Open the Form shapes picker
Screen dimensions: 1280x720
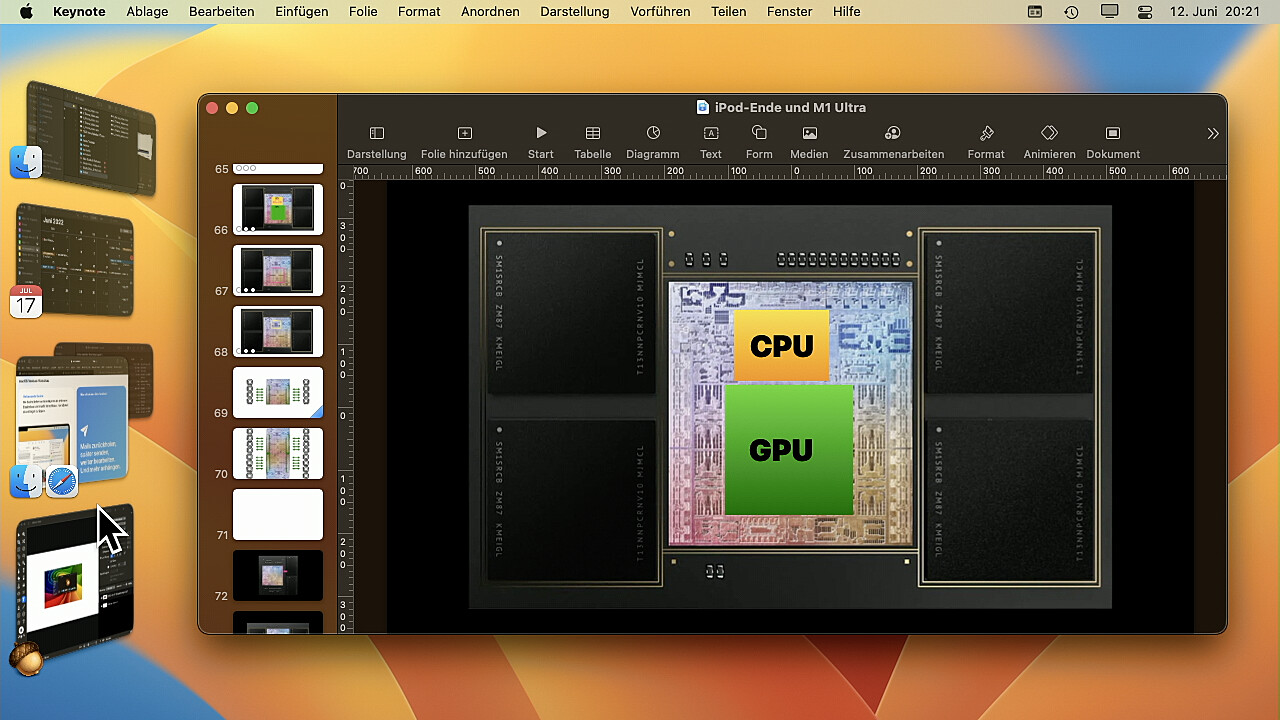pos(759,143)
